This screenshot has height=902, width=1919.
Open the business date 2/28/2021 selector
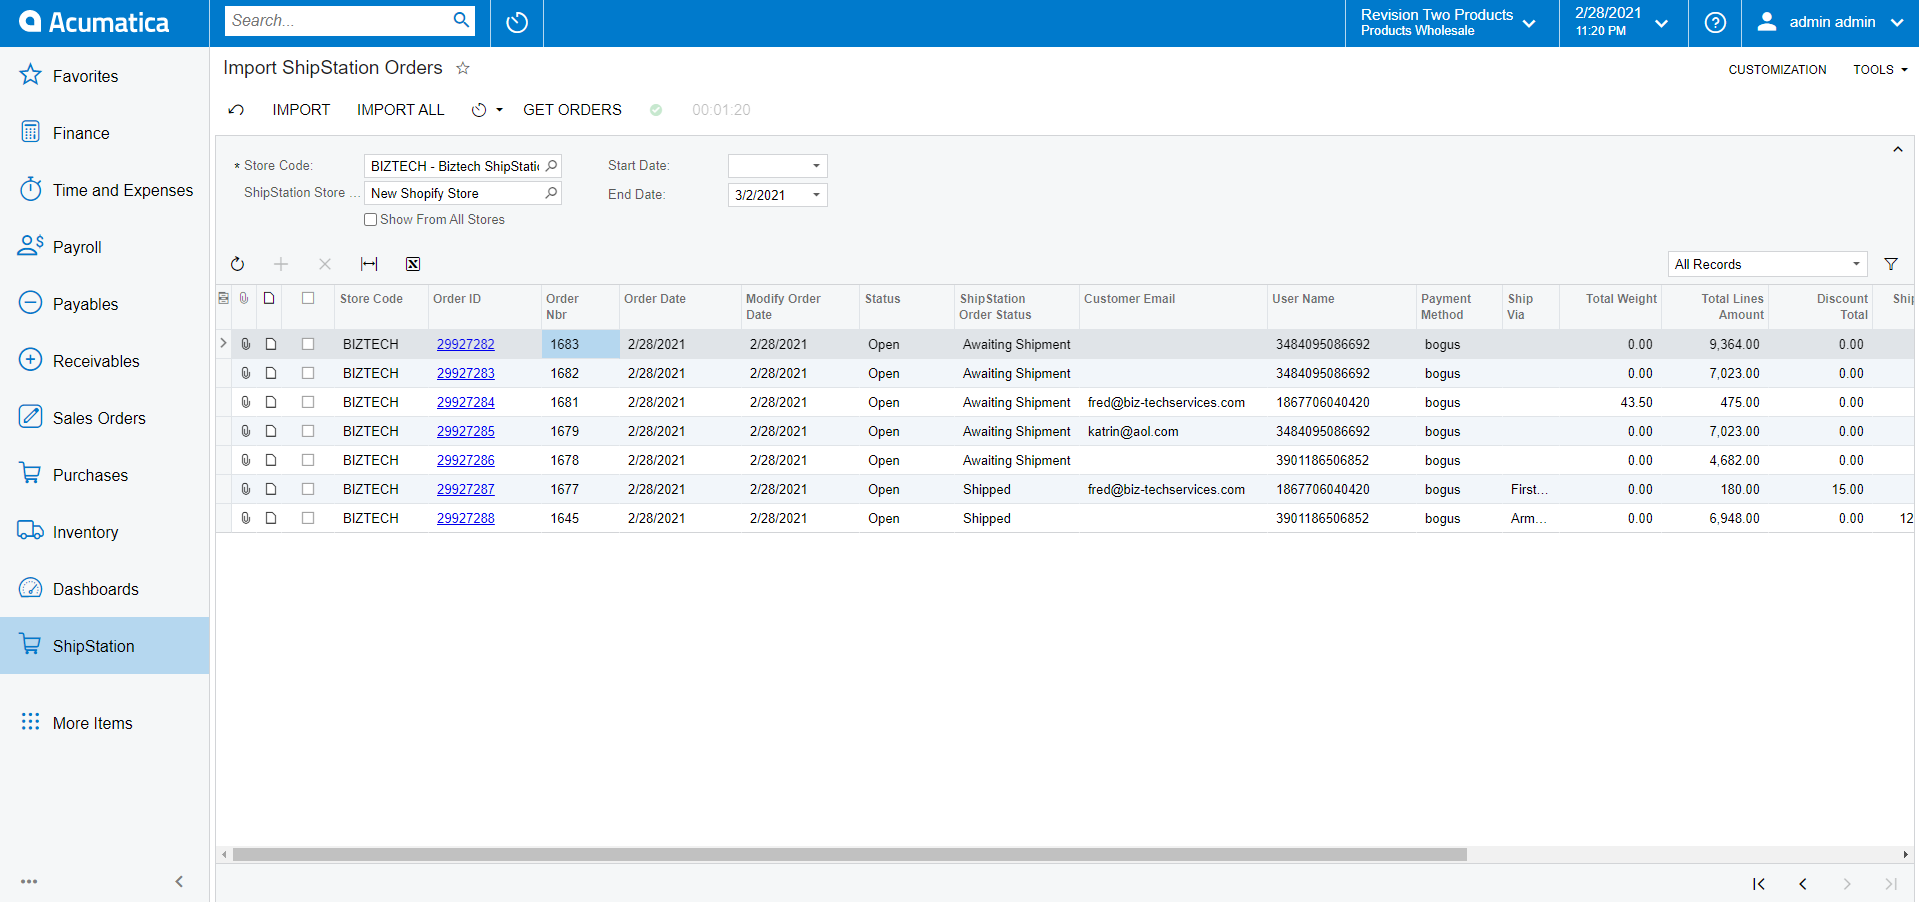(1623, 22)
